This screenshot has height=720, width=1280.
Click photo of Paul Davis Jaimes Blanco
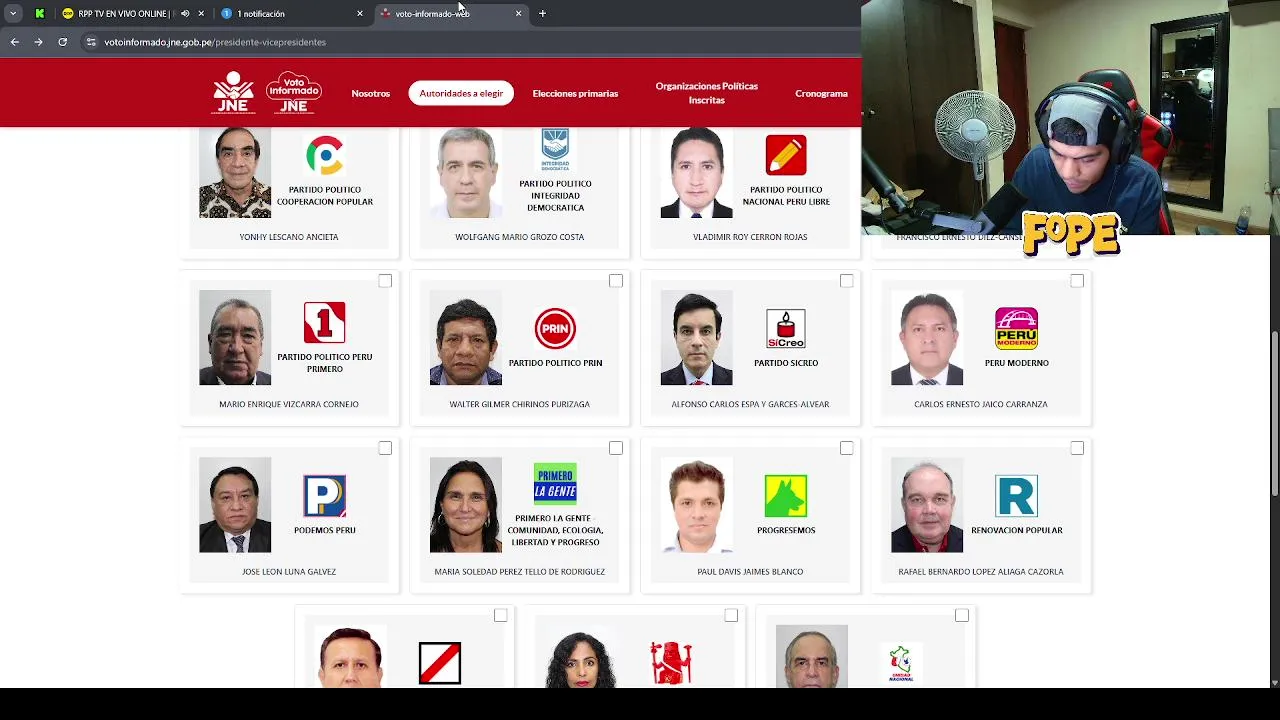[696, 505]
